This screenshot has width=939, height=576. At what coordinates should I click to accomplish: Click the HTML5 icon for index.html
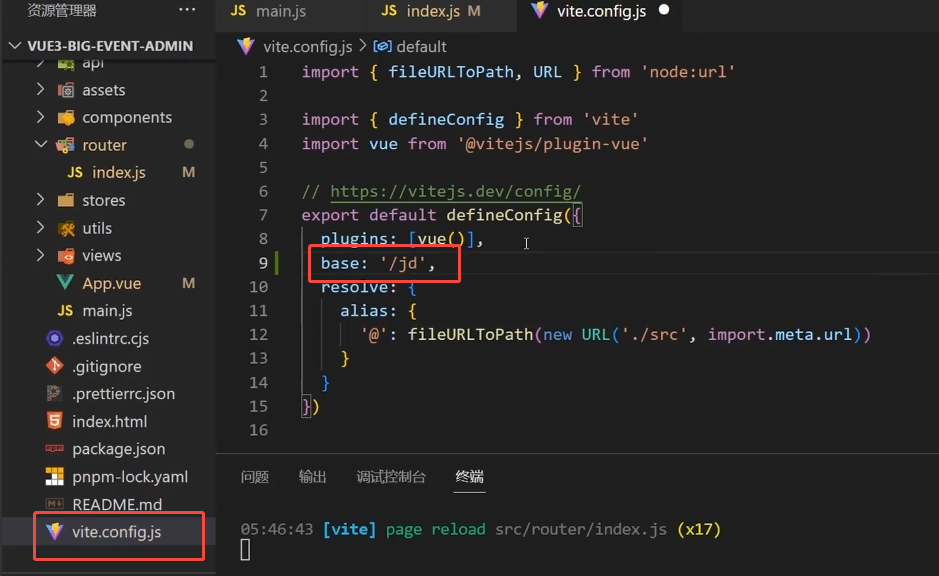[x=54, y=421]
